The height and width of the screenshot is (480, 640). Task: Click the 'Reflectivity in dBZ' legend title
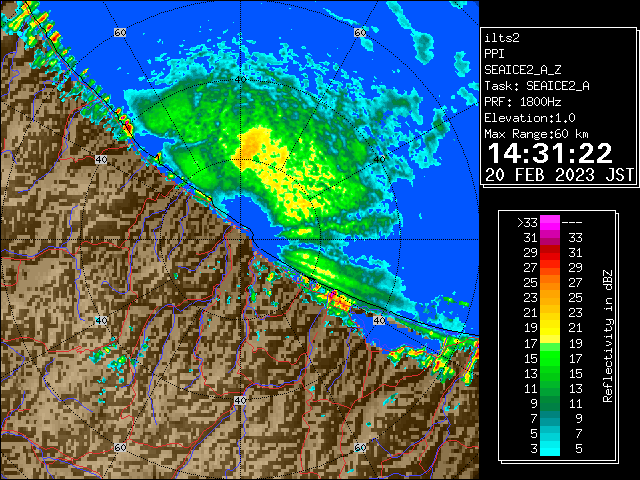click(x=608, y=336)
